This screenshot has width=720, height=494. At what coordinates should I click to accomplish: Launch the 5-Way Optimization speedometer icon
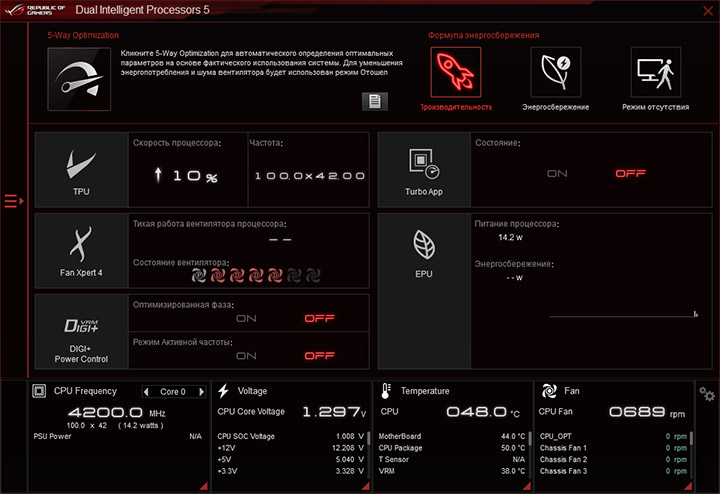point(79,79)
